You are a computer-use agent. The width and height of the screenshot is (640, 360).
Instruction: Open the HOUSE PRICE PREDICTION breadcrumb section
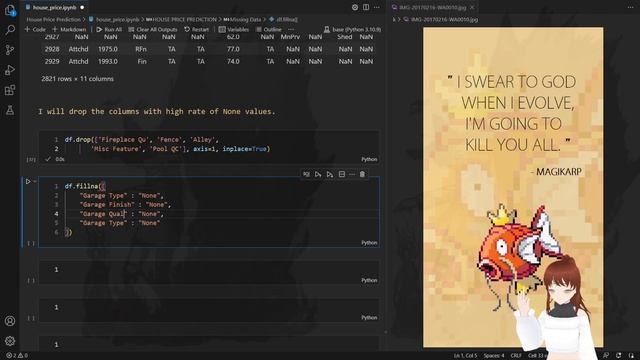(181, 19)
